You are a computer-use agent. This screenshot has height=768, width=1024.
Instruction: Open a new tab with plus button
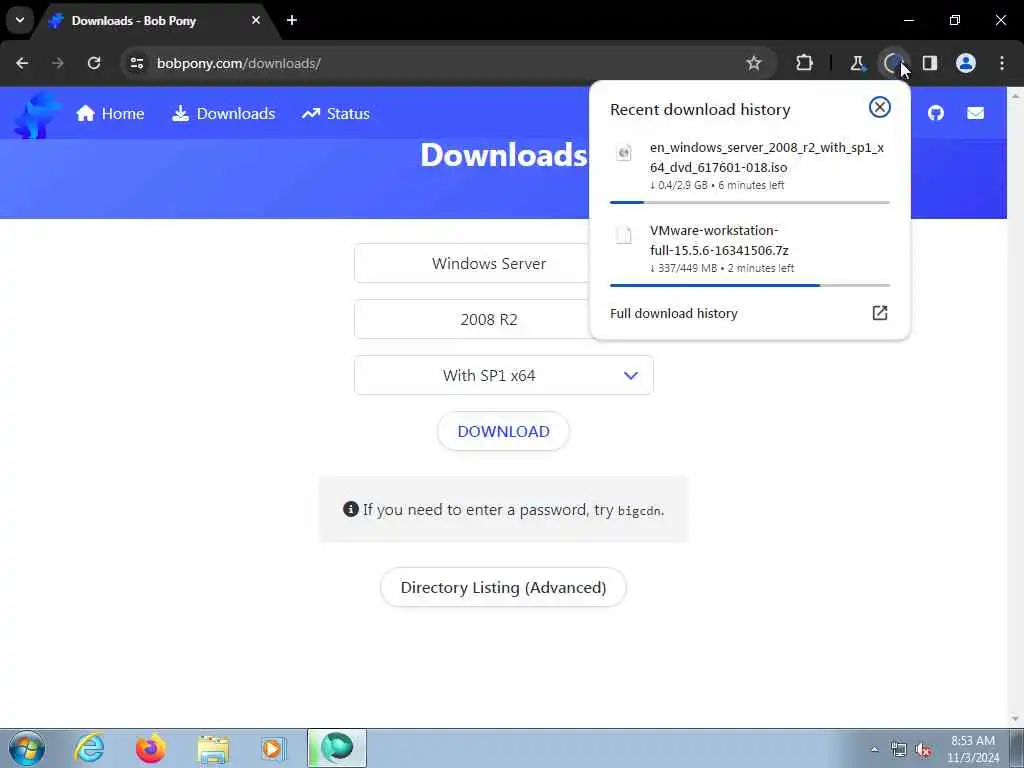pos(292,20)
